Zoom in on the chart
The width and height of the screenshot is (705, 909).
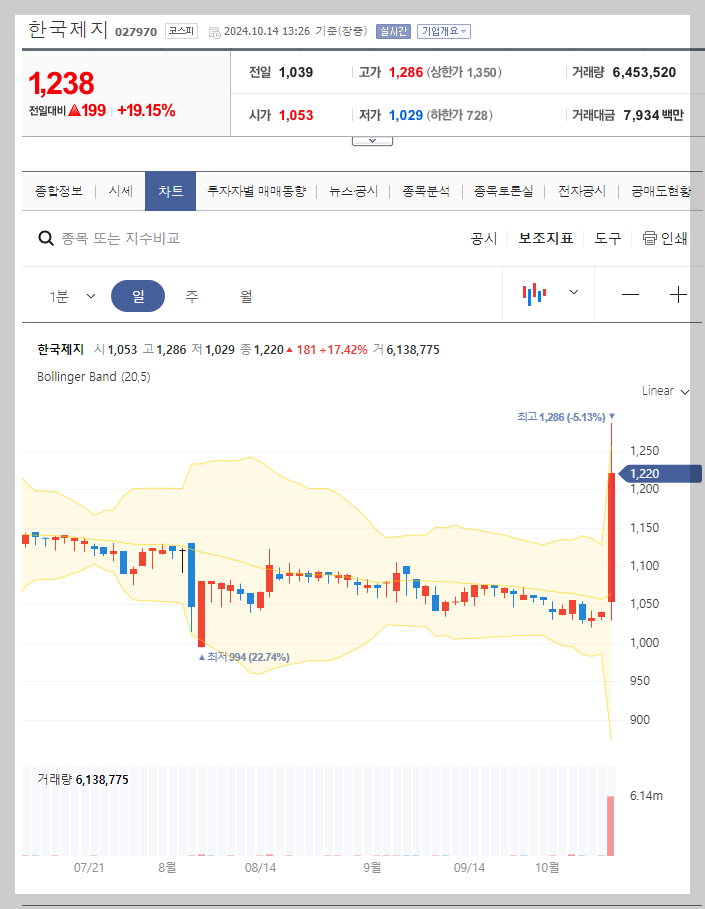coord(678,294)
